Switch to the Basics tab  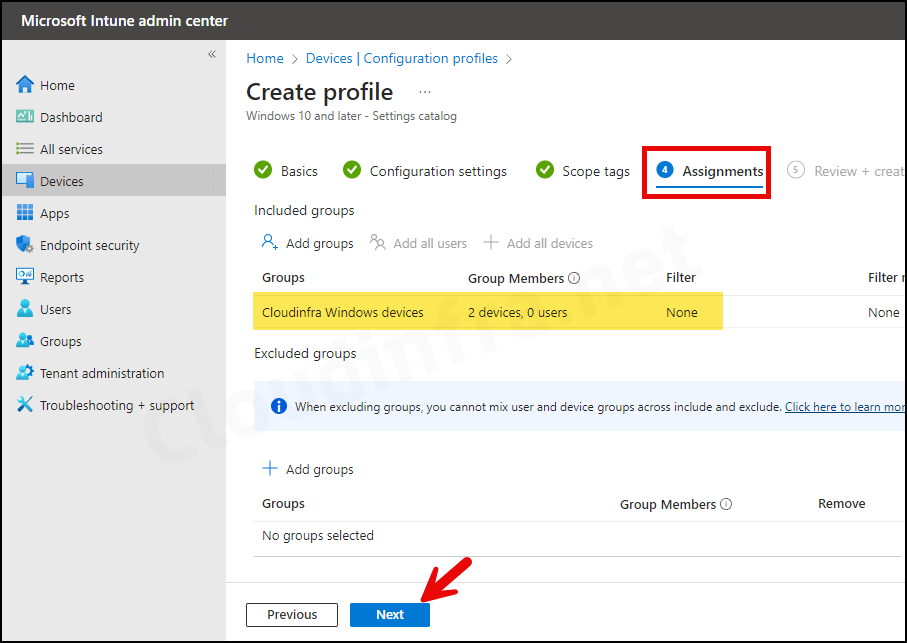click(x=297, y=171)
